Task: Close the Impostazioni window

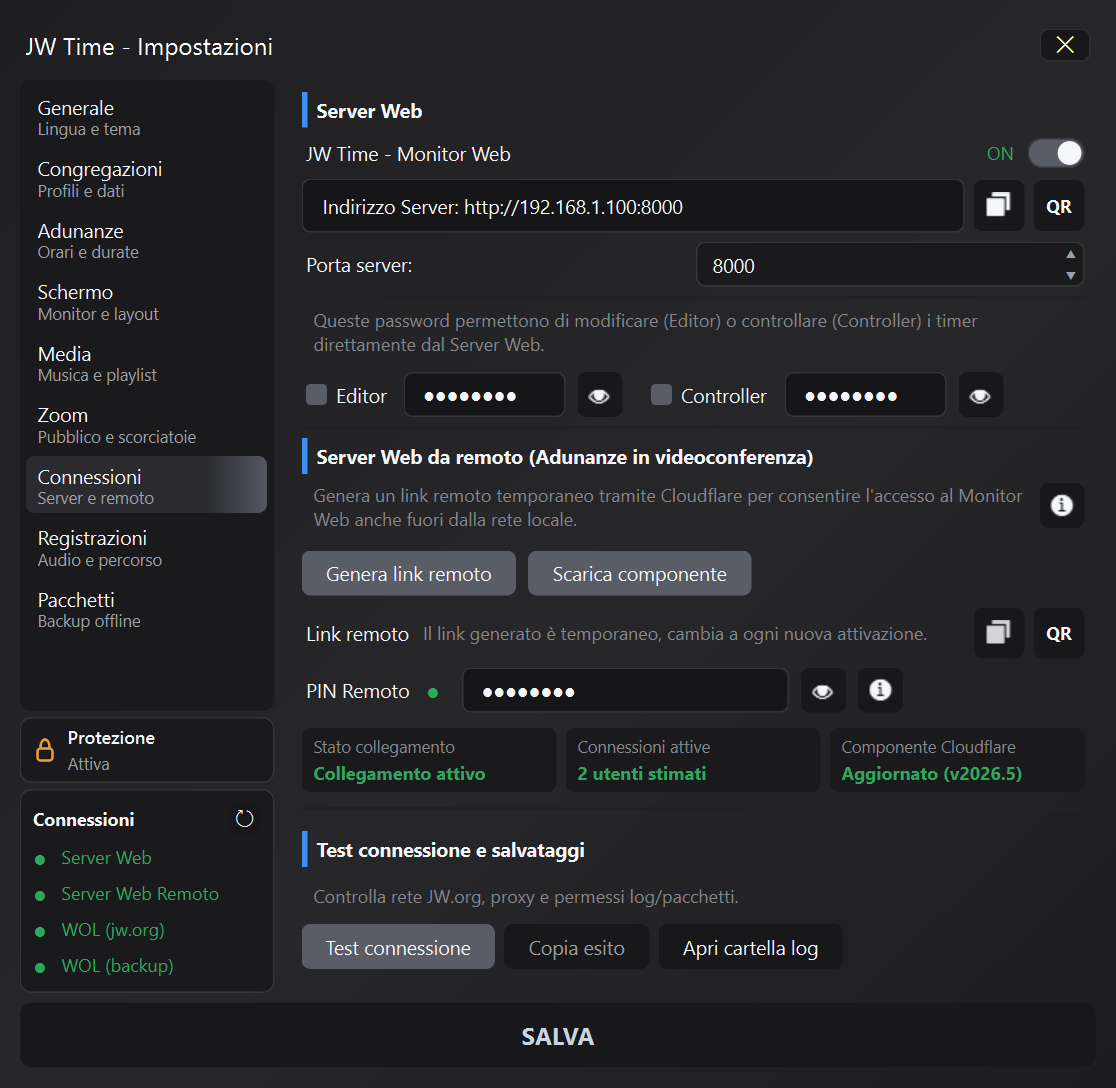Action: pyautogui.click(x=1064, y=45)
